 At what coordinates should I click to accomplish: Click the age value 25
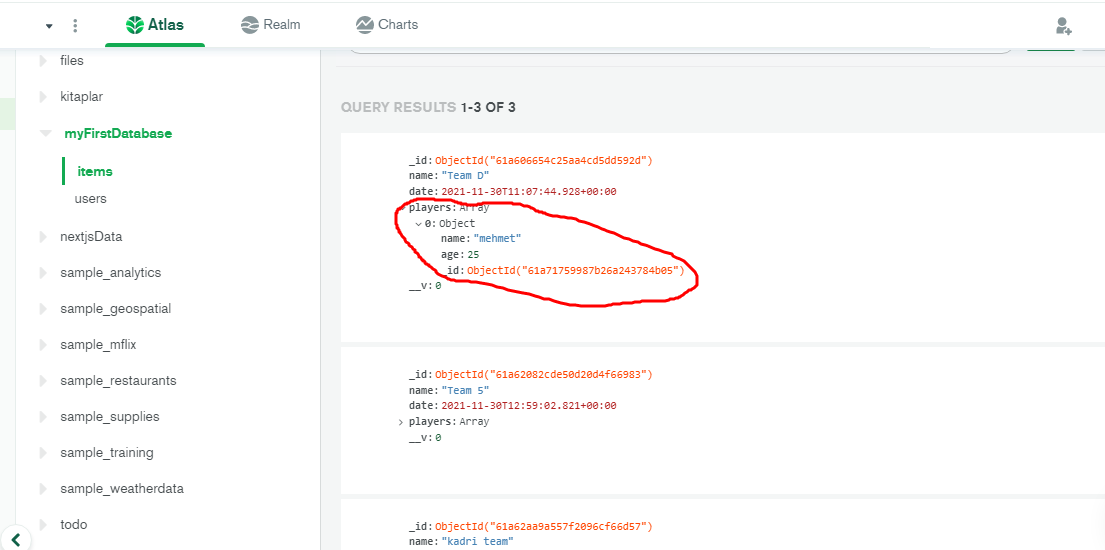(x=473, y=255)
